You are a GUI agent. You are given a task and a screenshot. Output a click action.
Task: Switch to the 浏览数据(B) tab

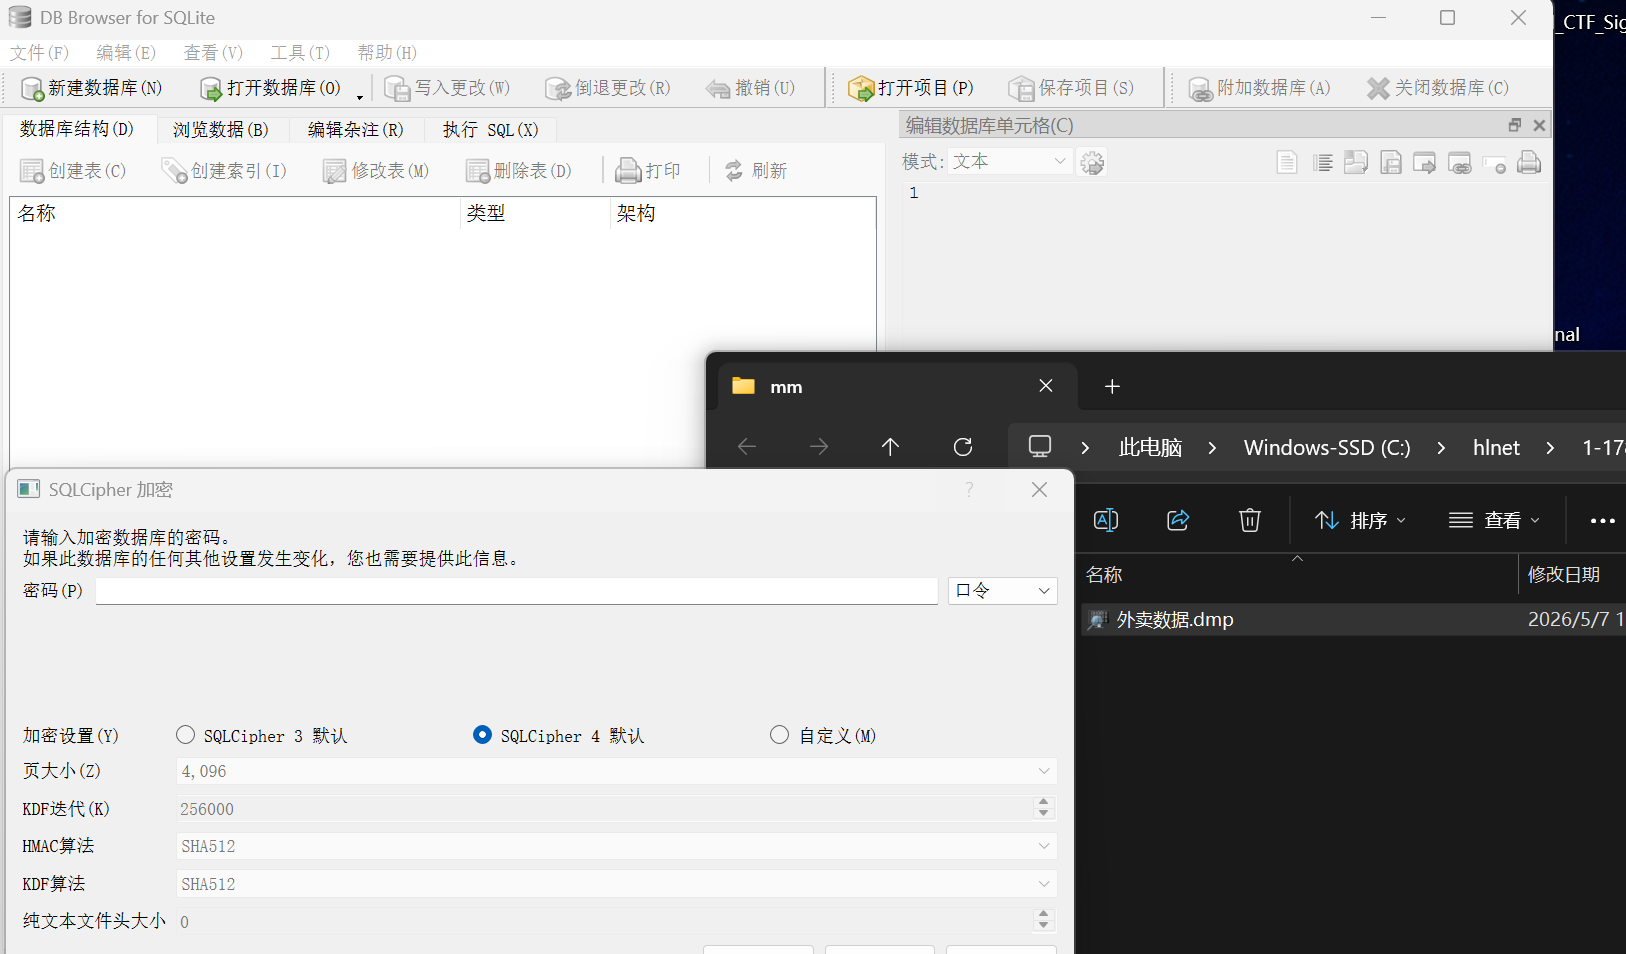221,130
